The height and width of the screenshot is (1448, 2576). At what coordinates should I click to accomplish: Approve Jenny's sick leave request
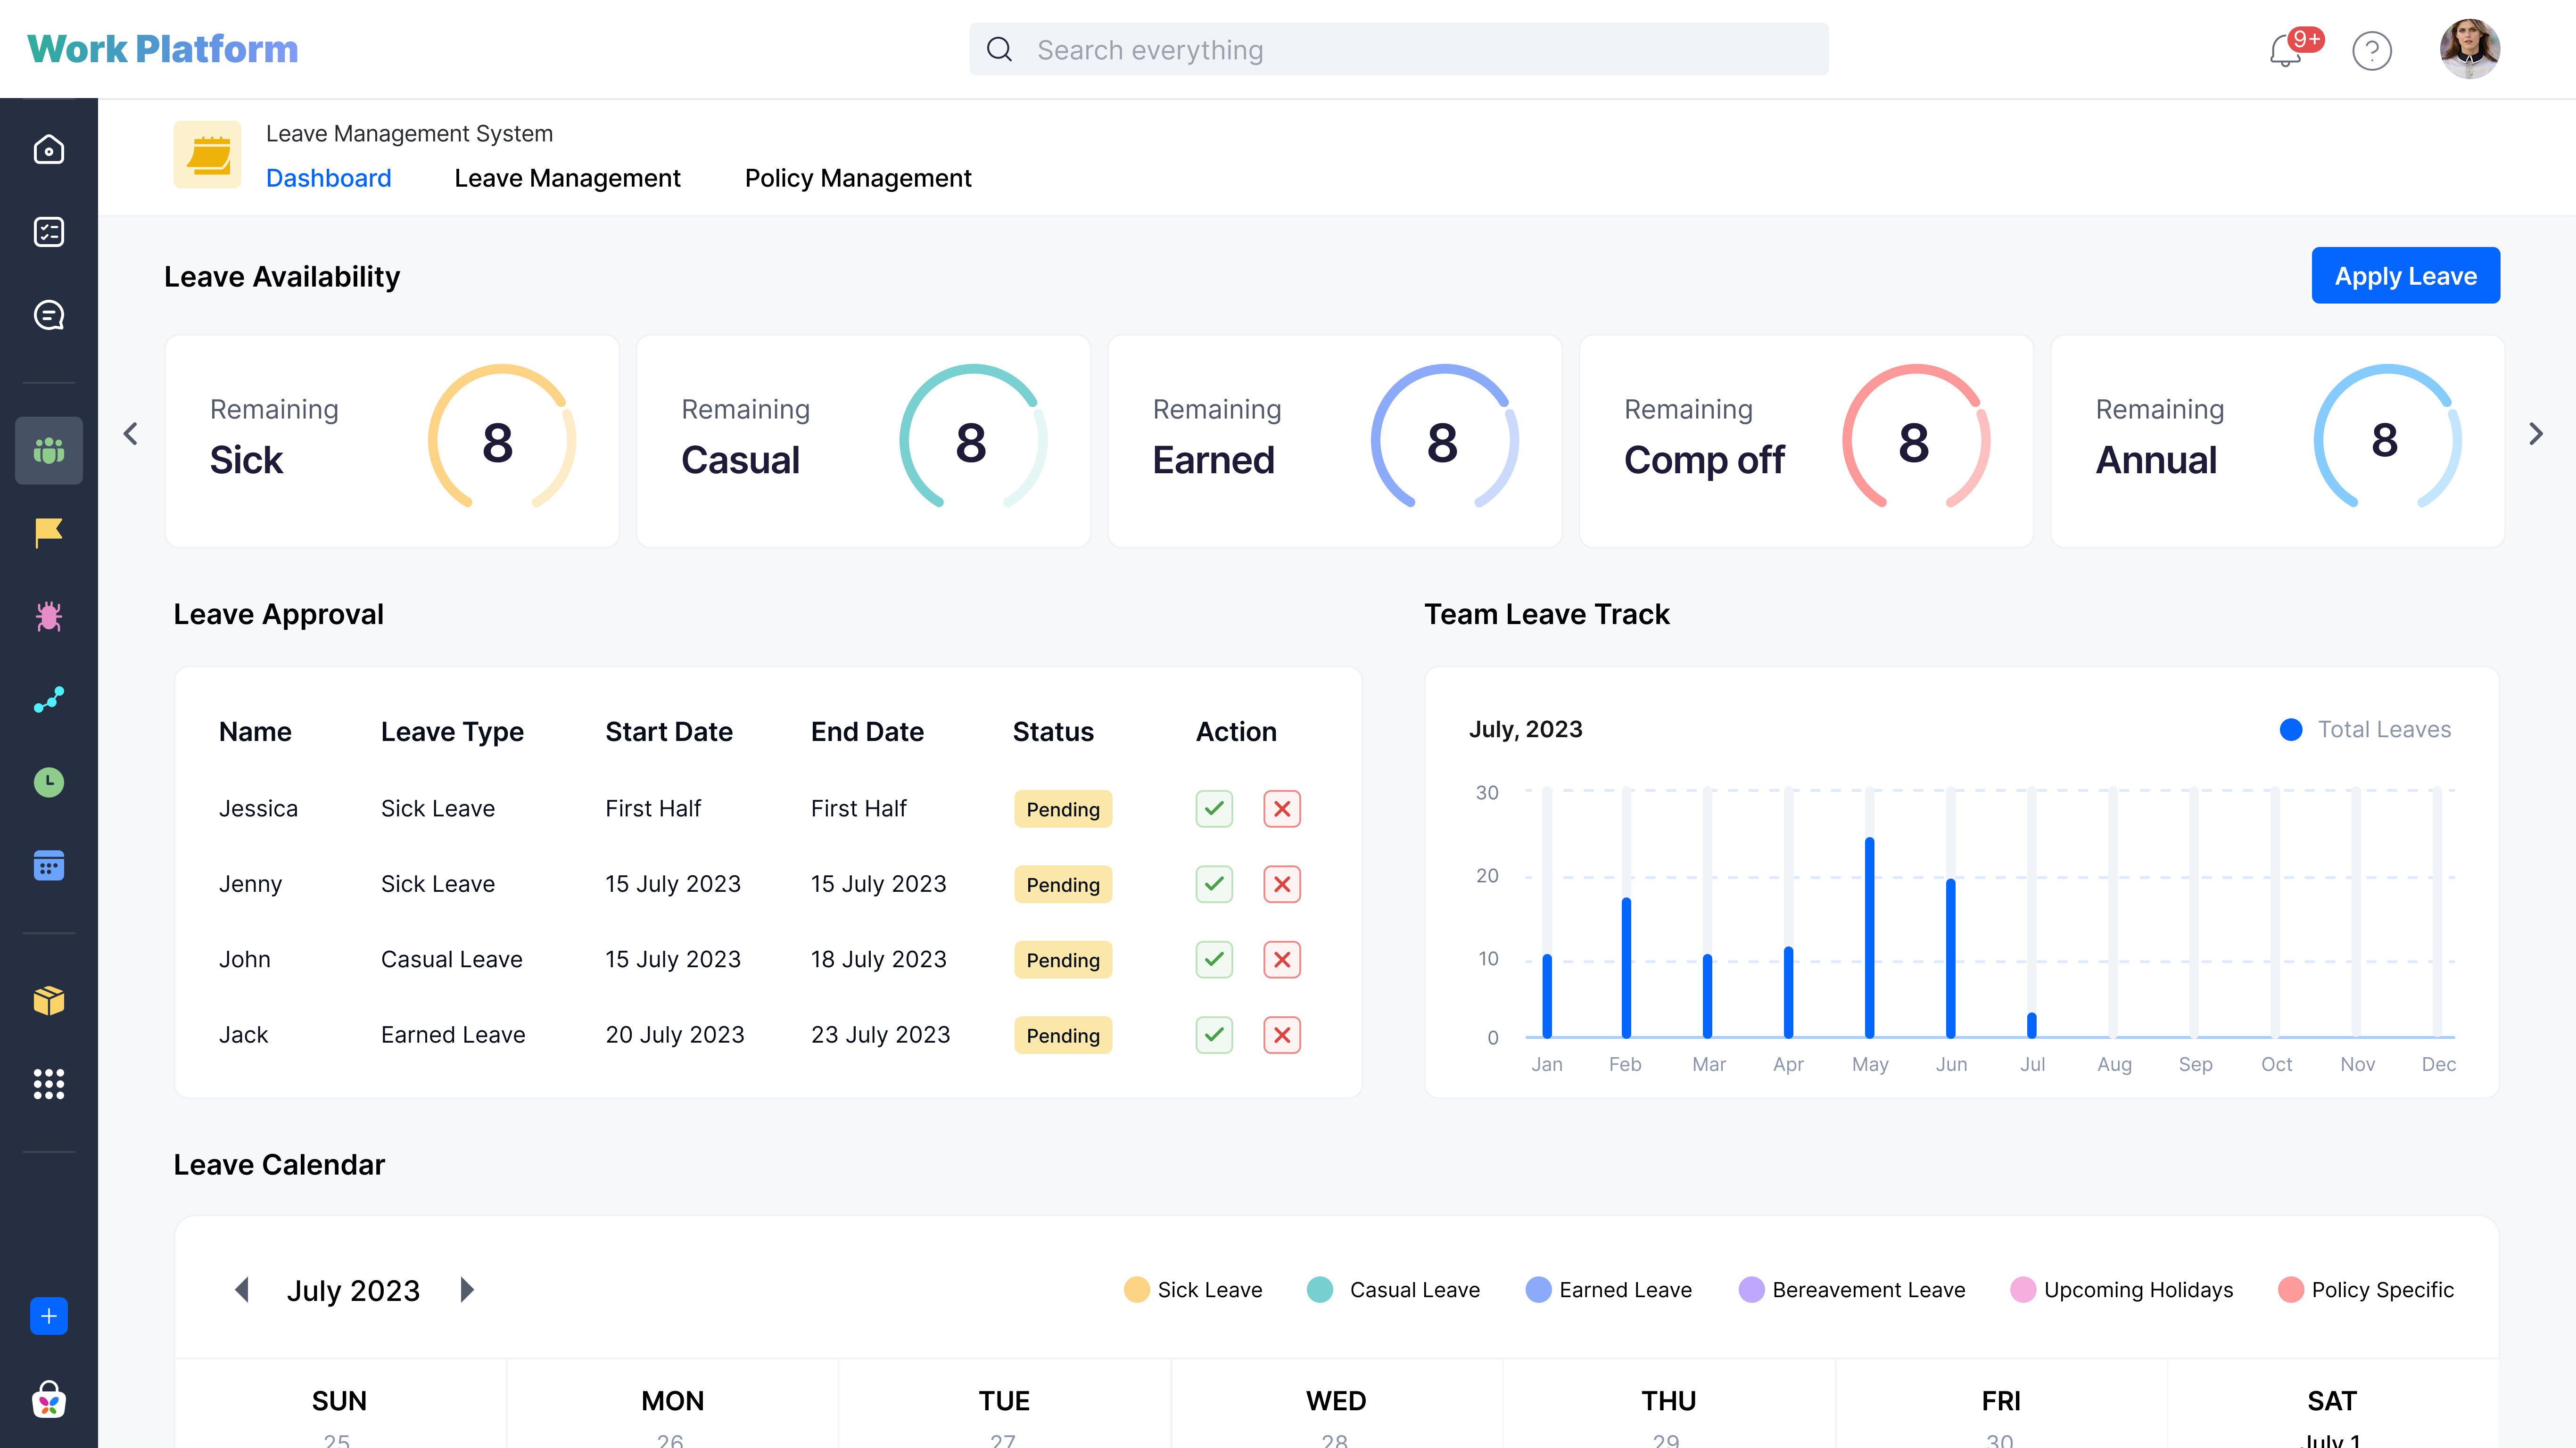tap(1214, 884)
